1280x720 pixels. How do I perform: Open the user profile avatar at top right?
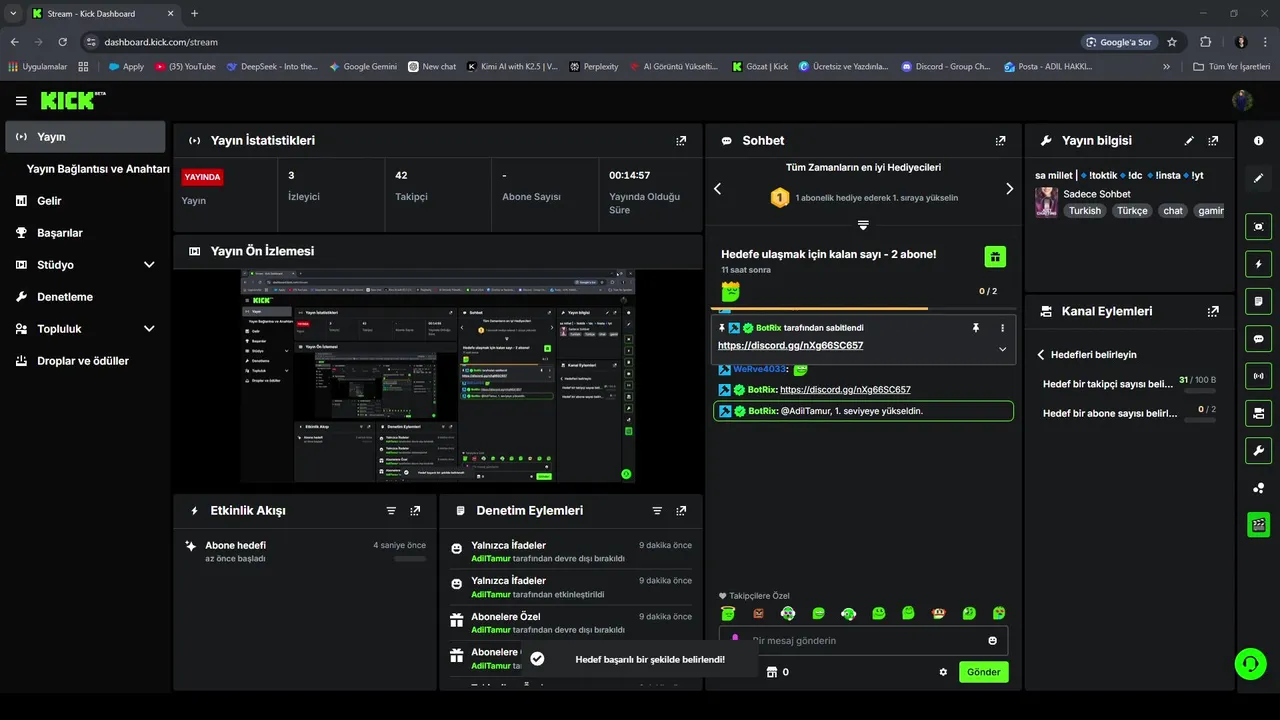pos(1242,101)
